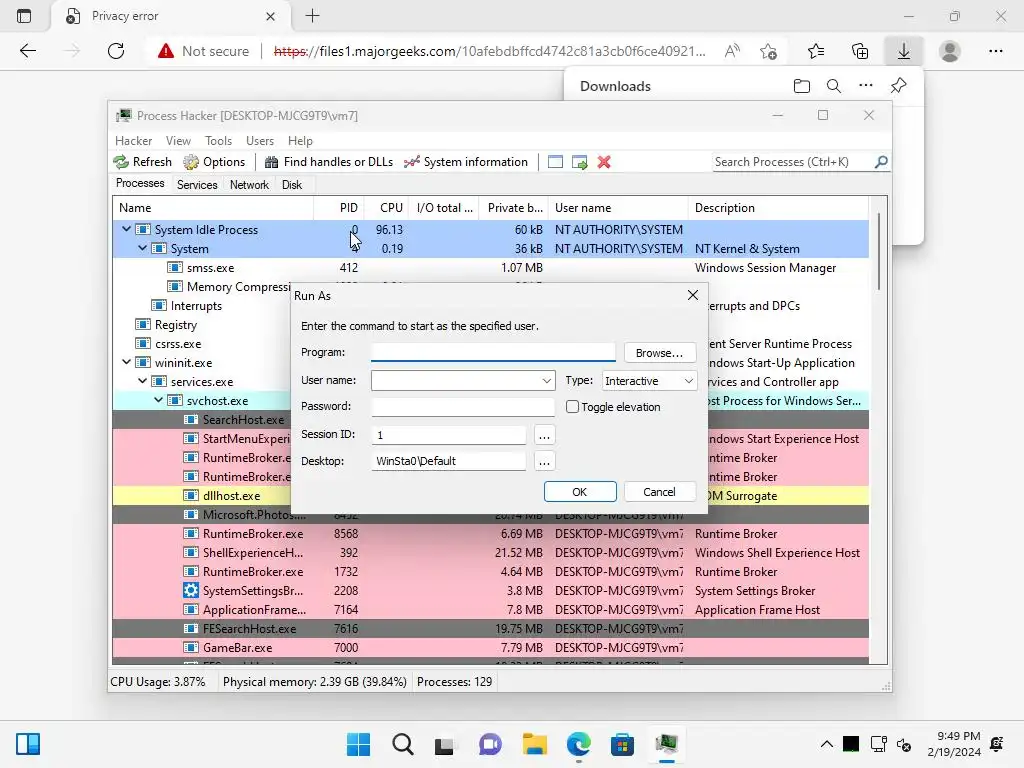
Task: Click the Read aloud icon in address bar
Action: 732,51
